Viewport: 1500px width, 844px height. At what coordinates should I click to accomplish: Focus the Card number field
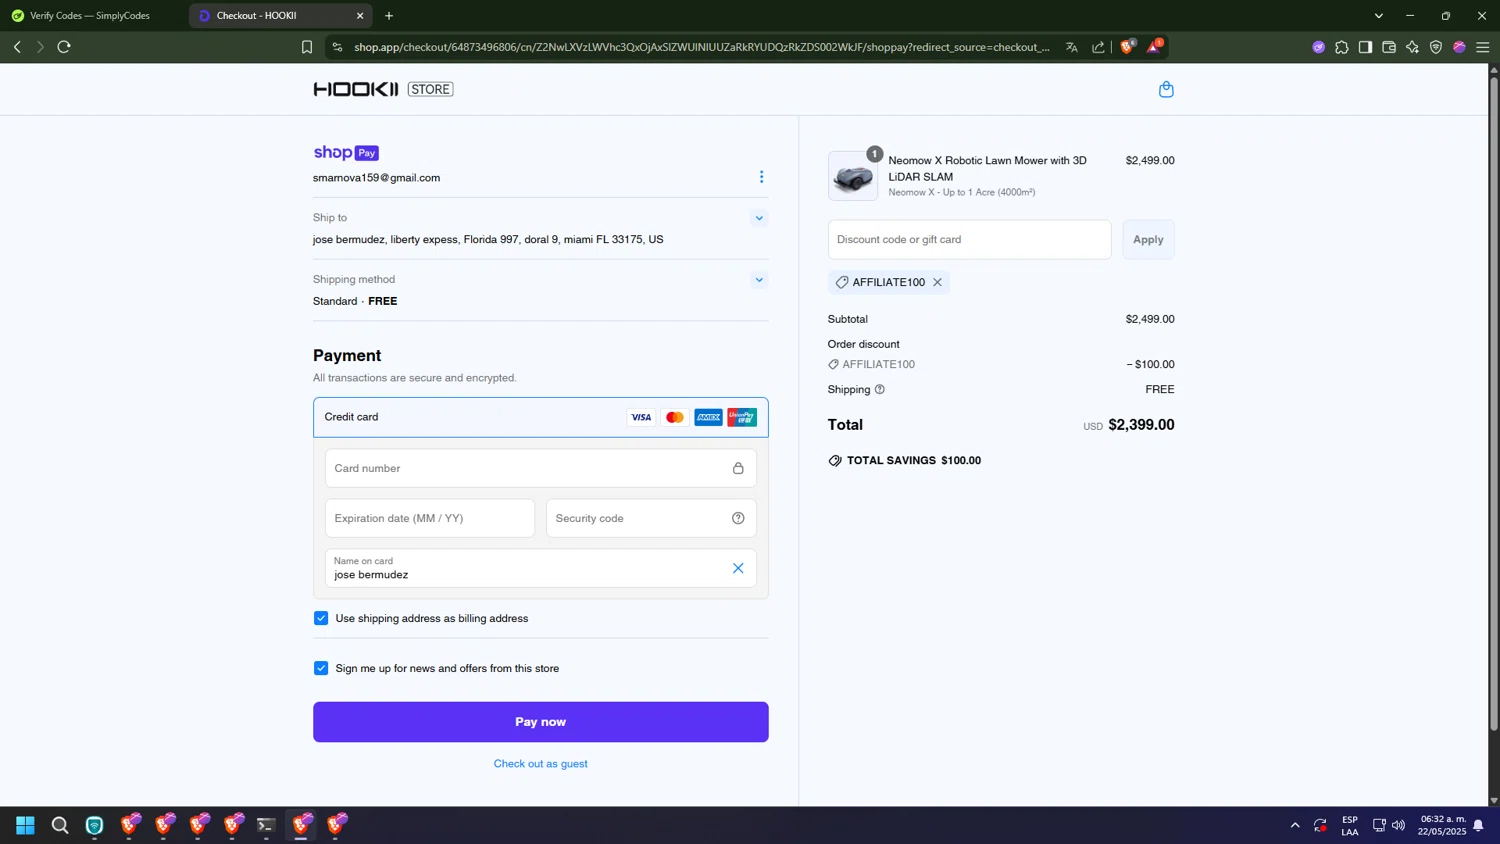541,468
